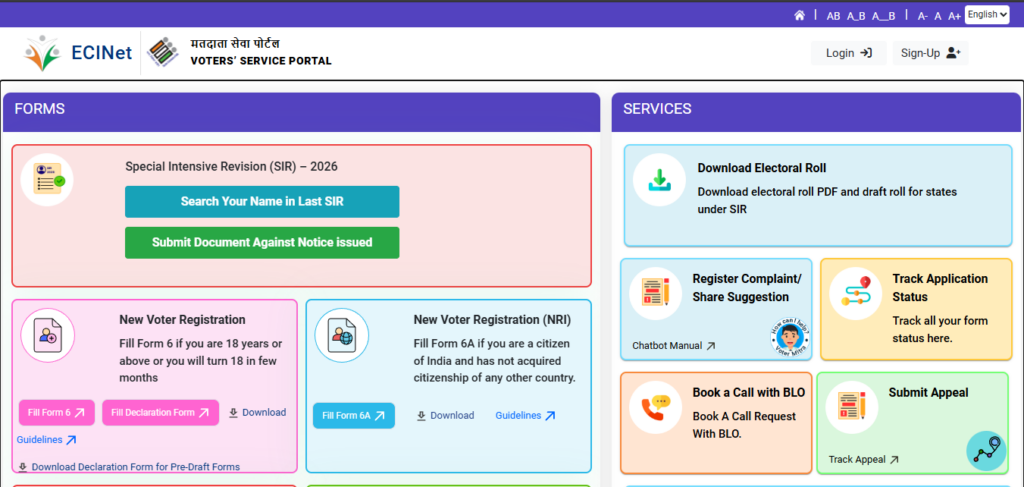This screenshot has width=1024, height=487.
Task: Open Download Electoral Roll heading
Action: coord(761,168)
